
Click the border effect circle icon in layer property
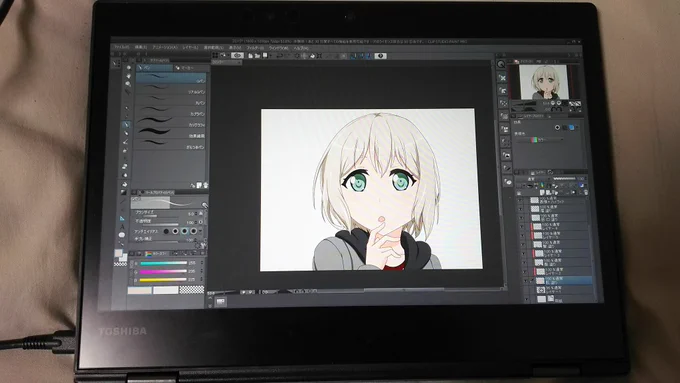558,128
